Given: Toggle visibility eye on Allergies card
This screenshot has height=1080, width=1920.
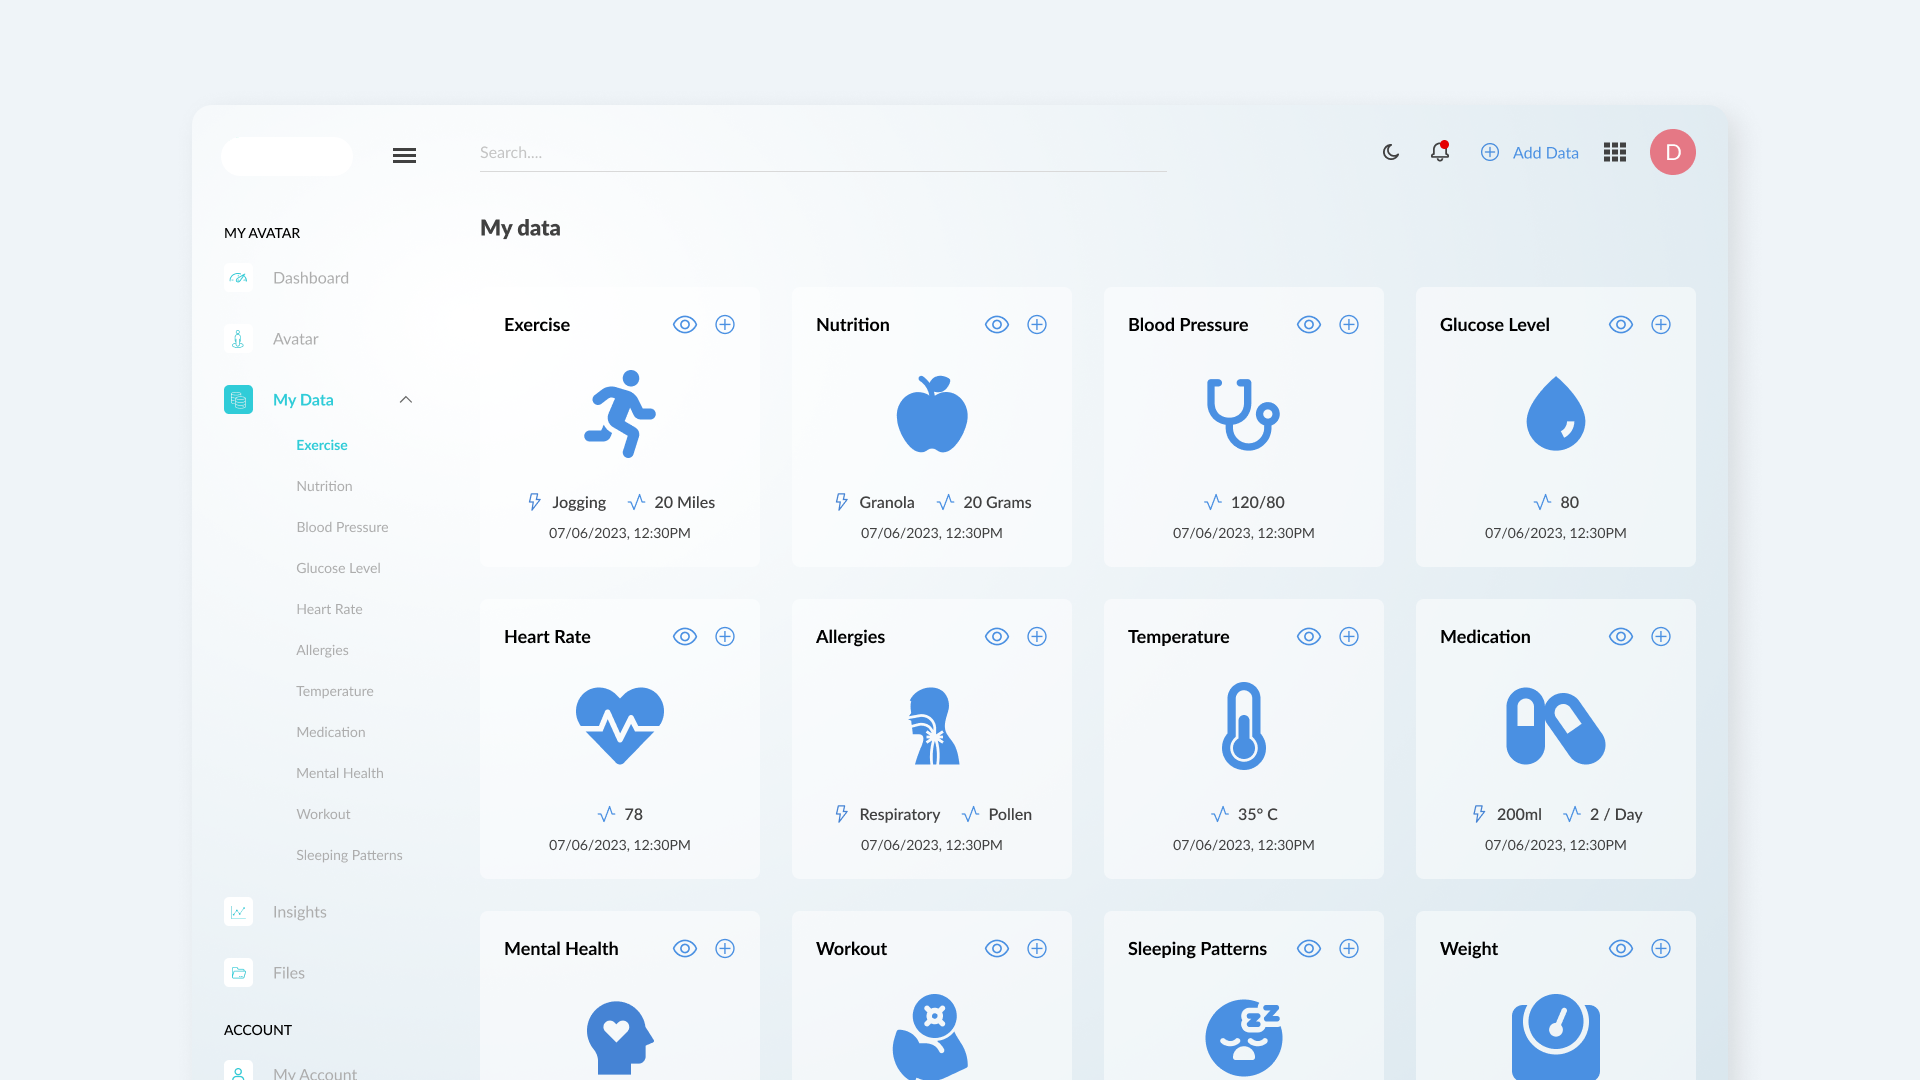Looking at the screenshot, I should tap(997, 637).
